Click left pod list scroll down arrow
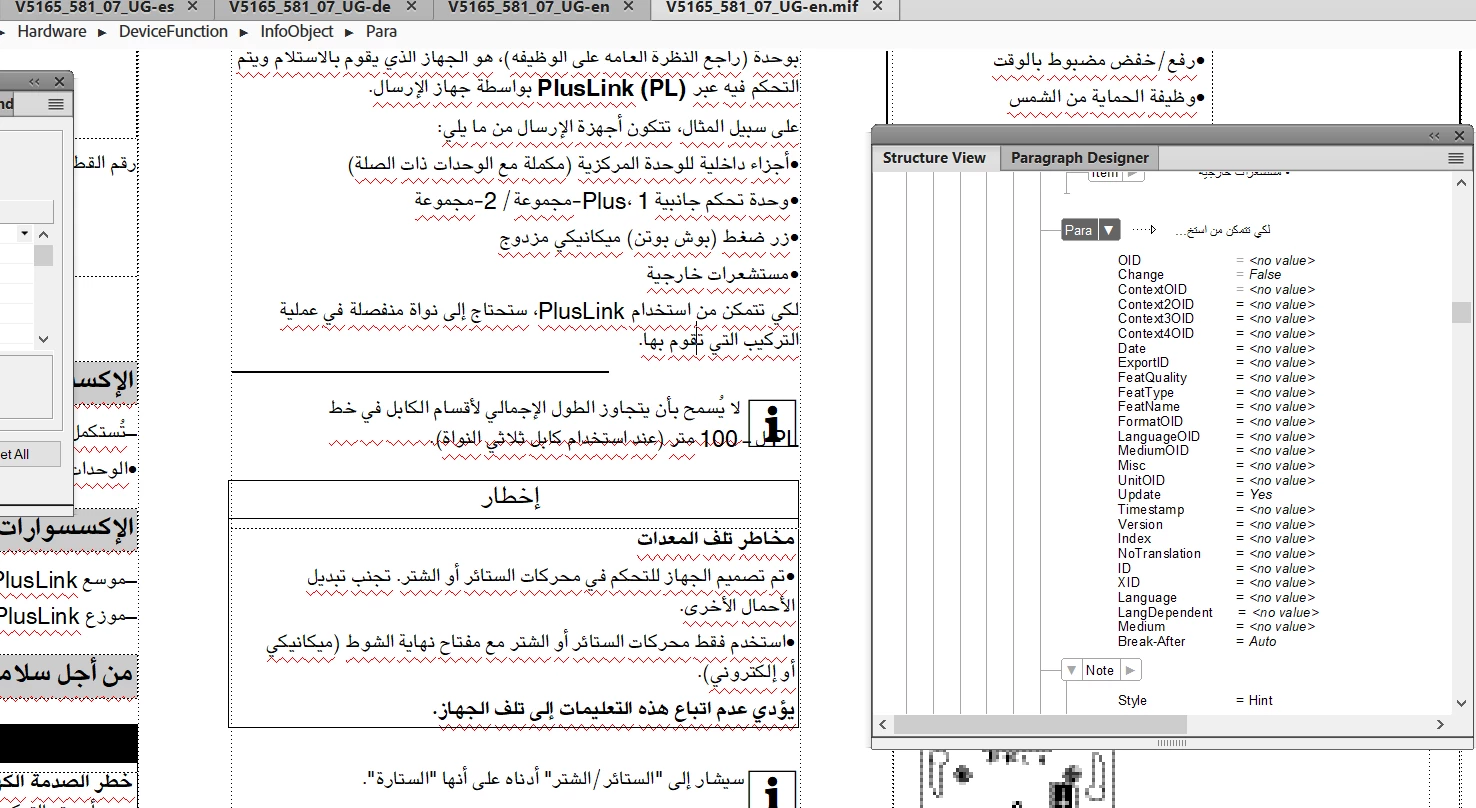The image size is (1476, 808). pyautogui.click(x=44, y=339)
